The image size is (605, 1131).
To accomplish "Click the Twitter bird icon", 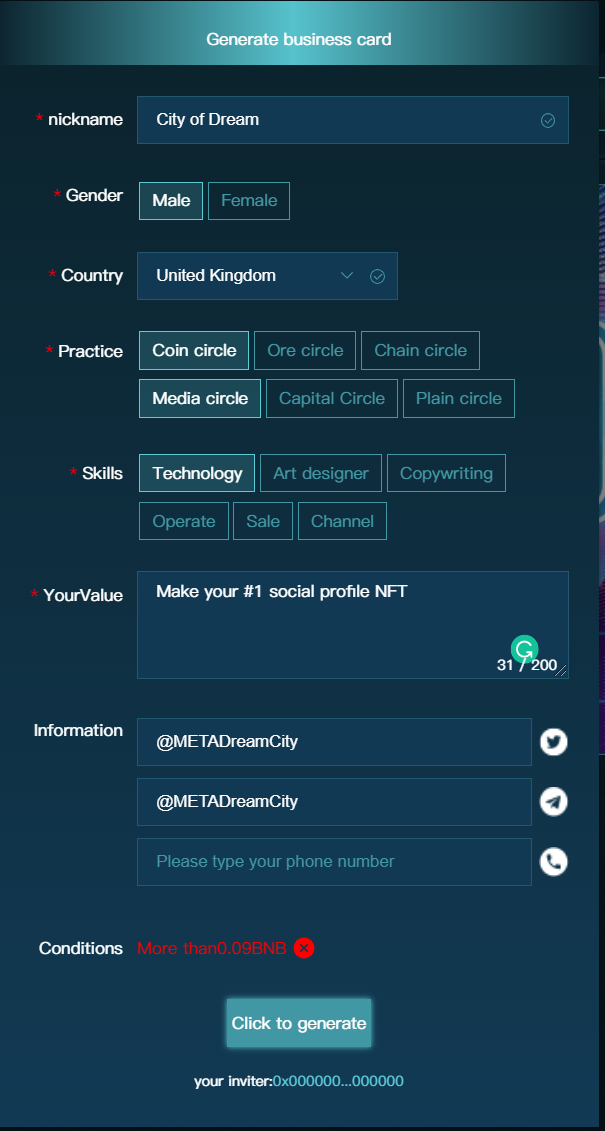I will (553, 742).
